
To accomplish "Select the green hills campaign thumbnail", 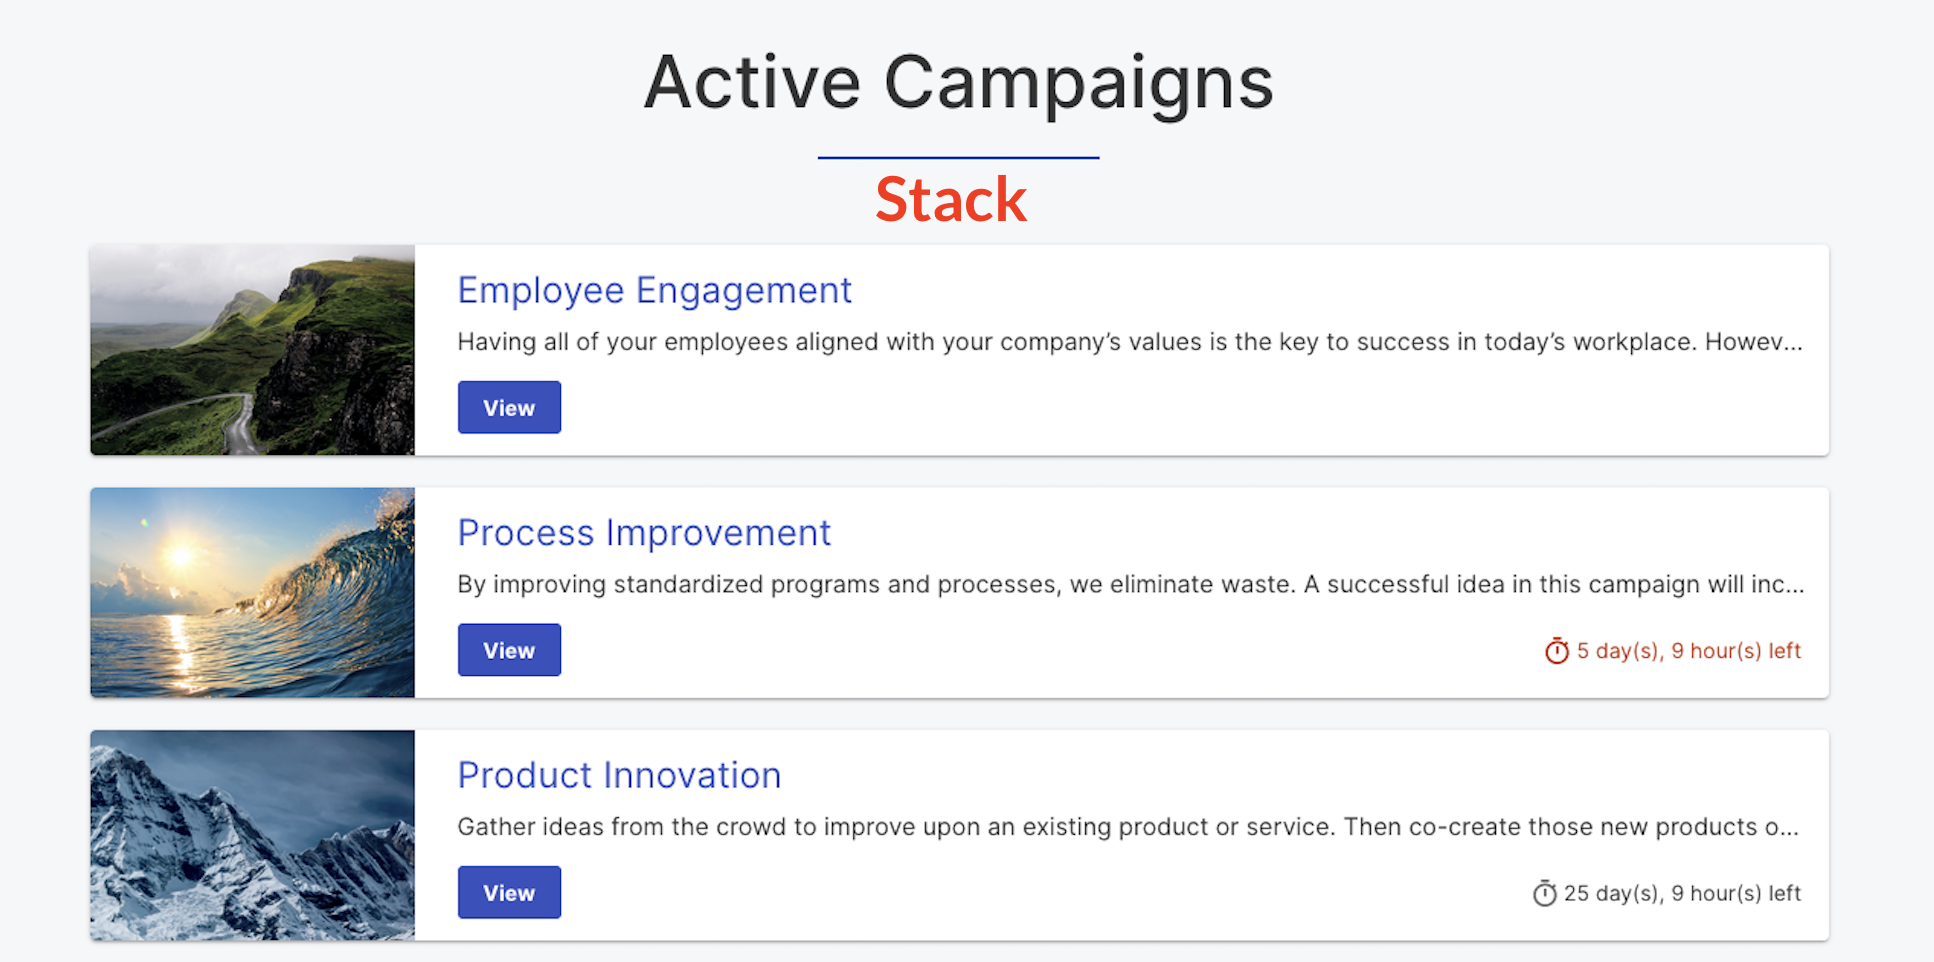I will click(x=252, y=350).
